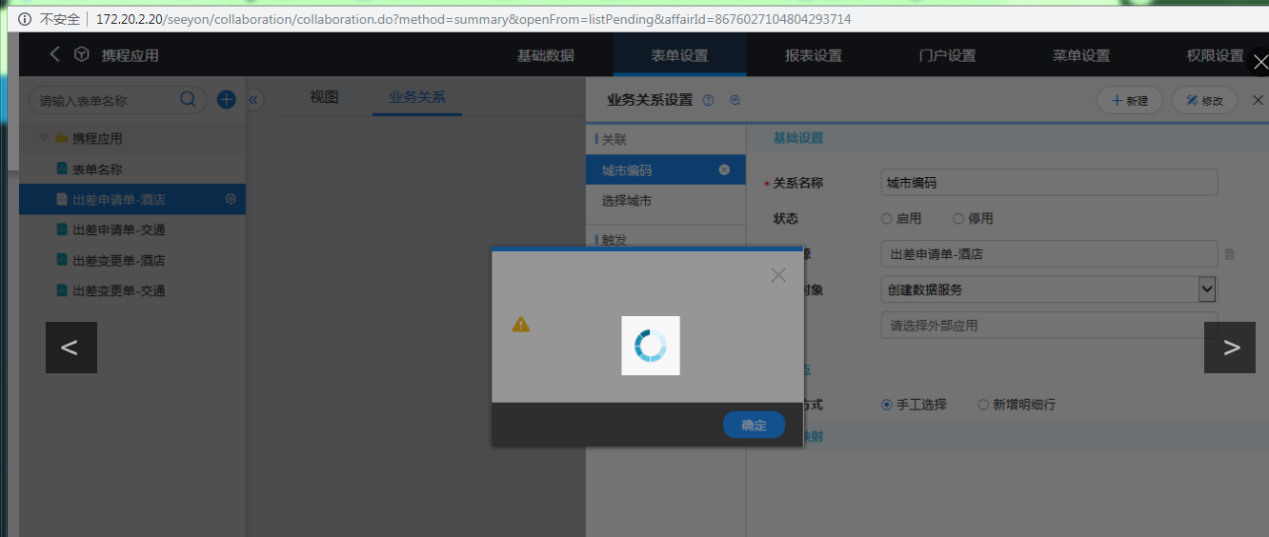
Task: Click the 新建 button
Action: [x=1129, y=100]
